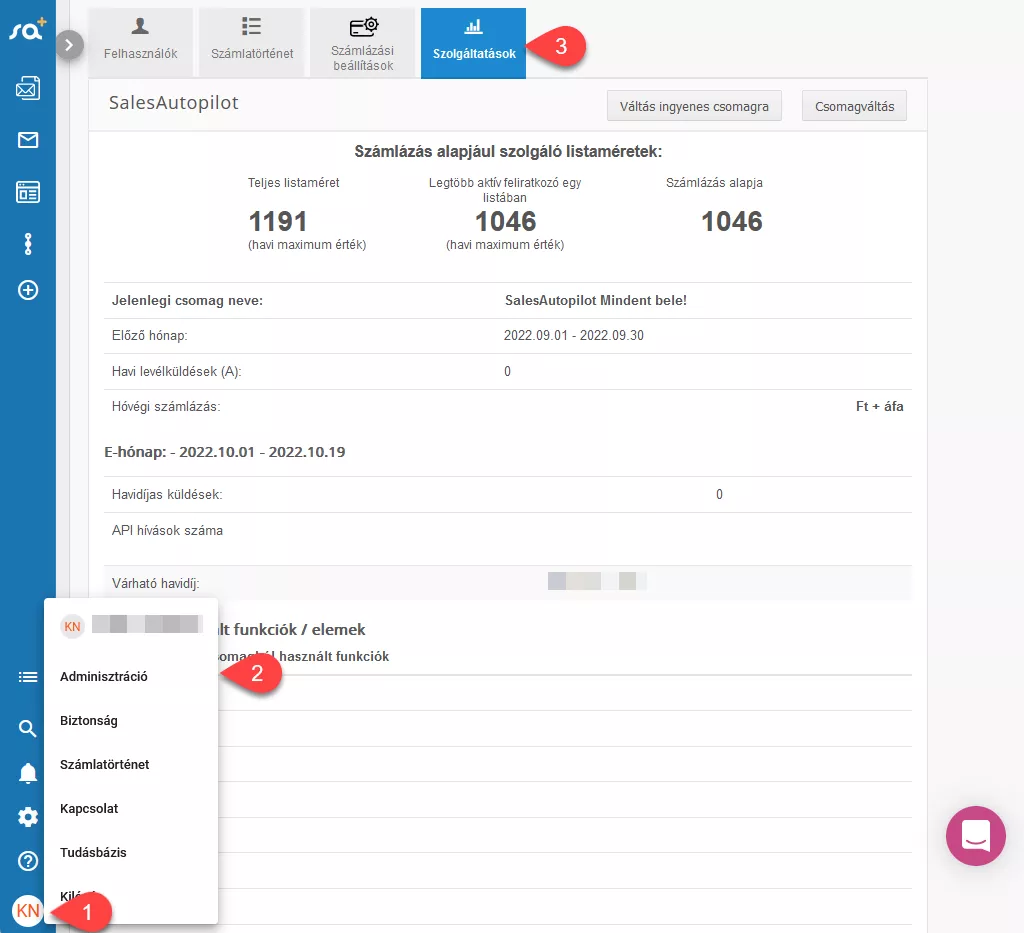Screen dimensions: 1024x933
Task: Switch to the Számlázási beállítások tab
Action: pyautogui.click(x=362, y=42)
